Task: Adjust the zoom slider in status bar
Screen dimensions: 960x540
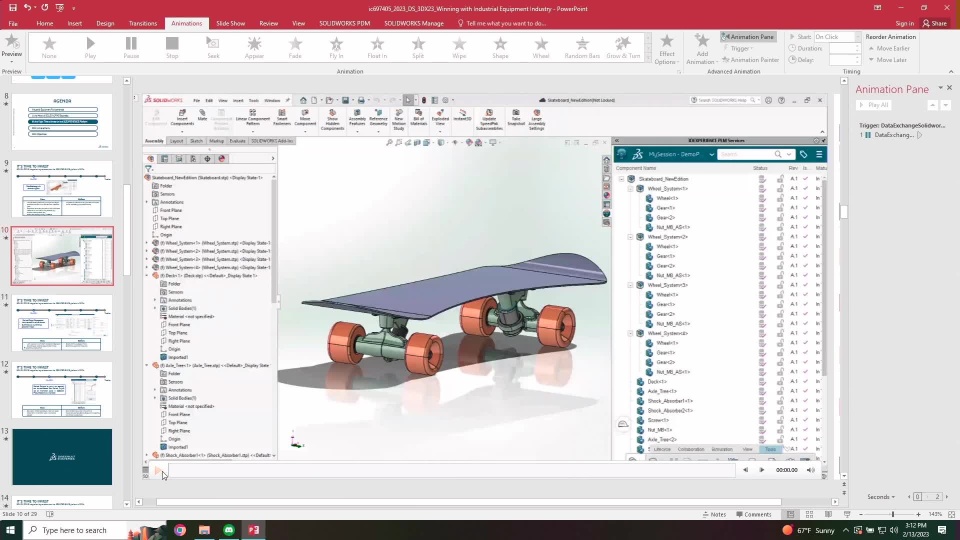Action: (893, 514)
